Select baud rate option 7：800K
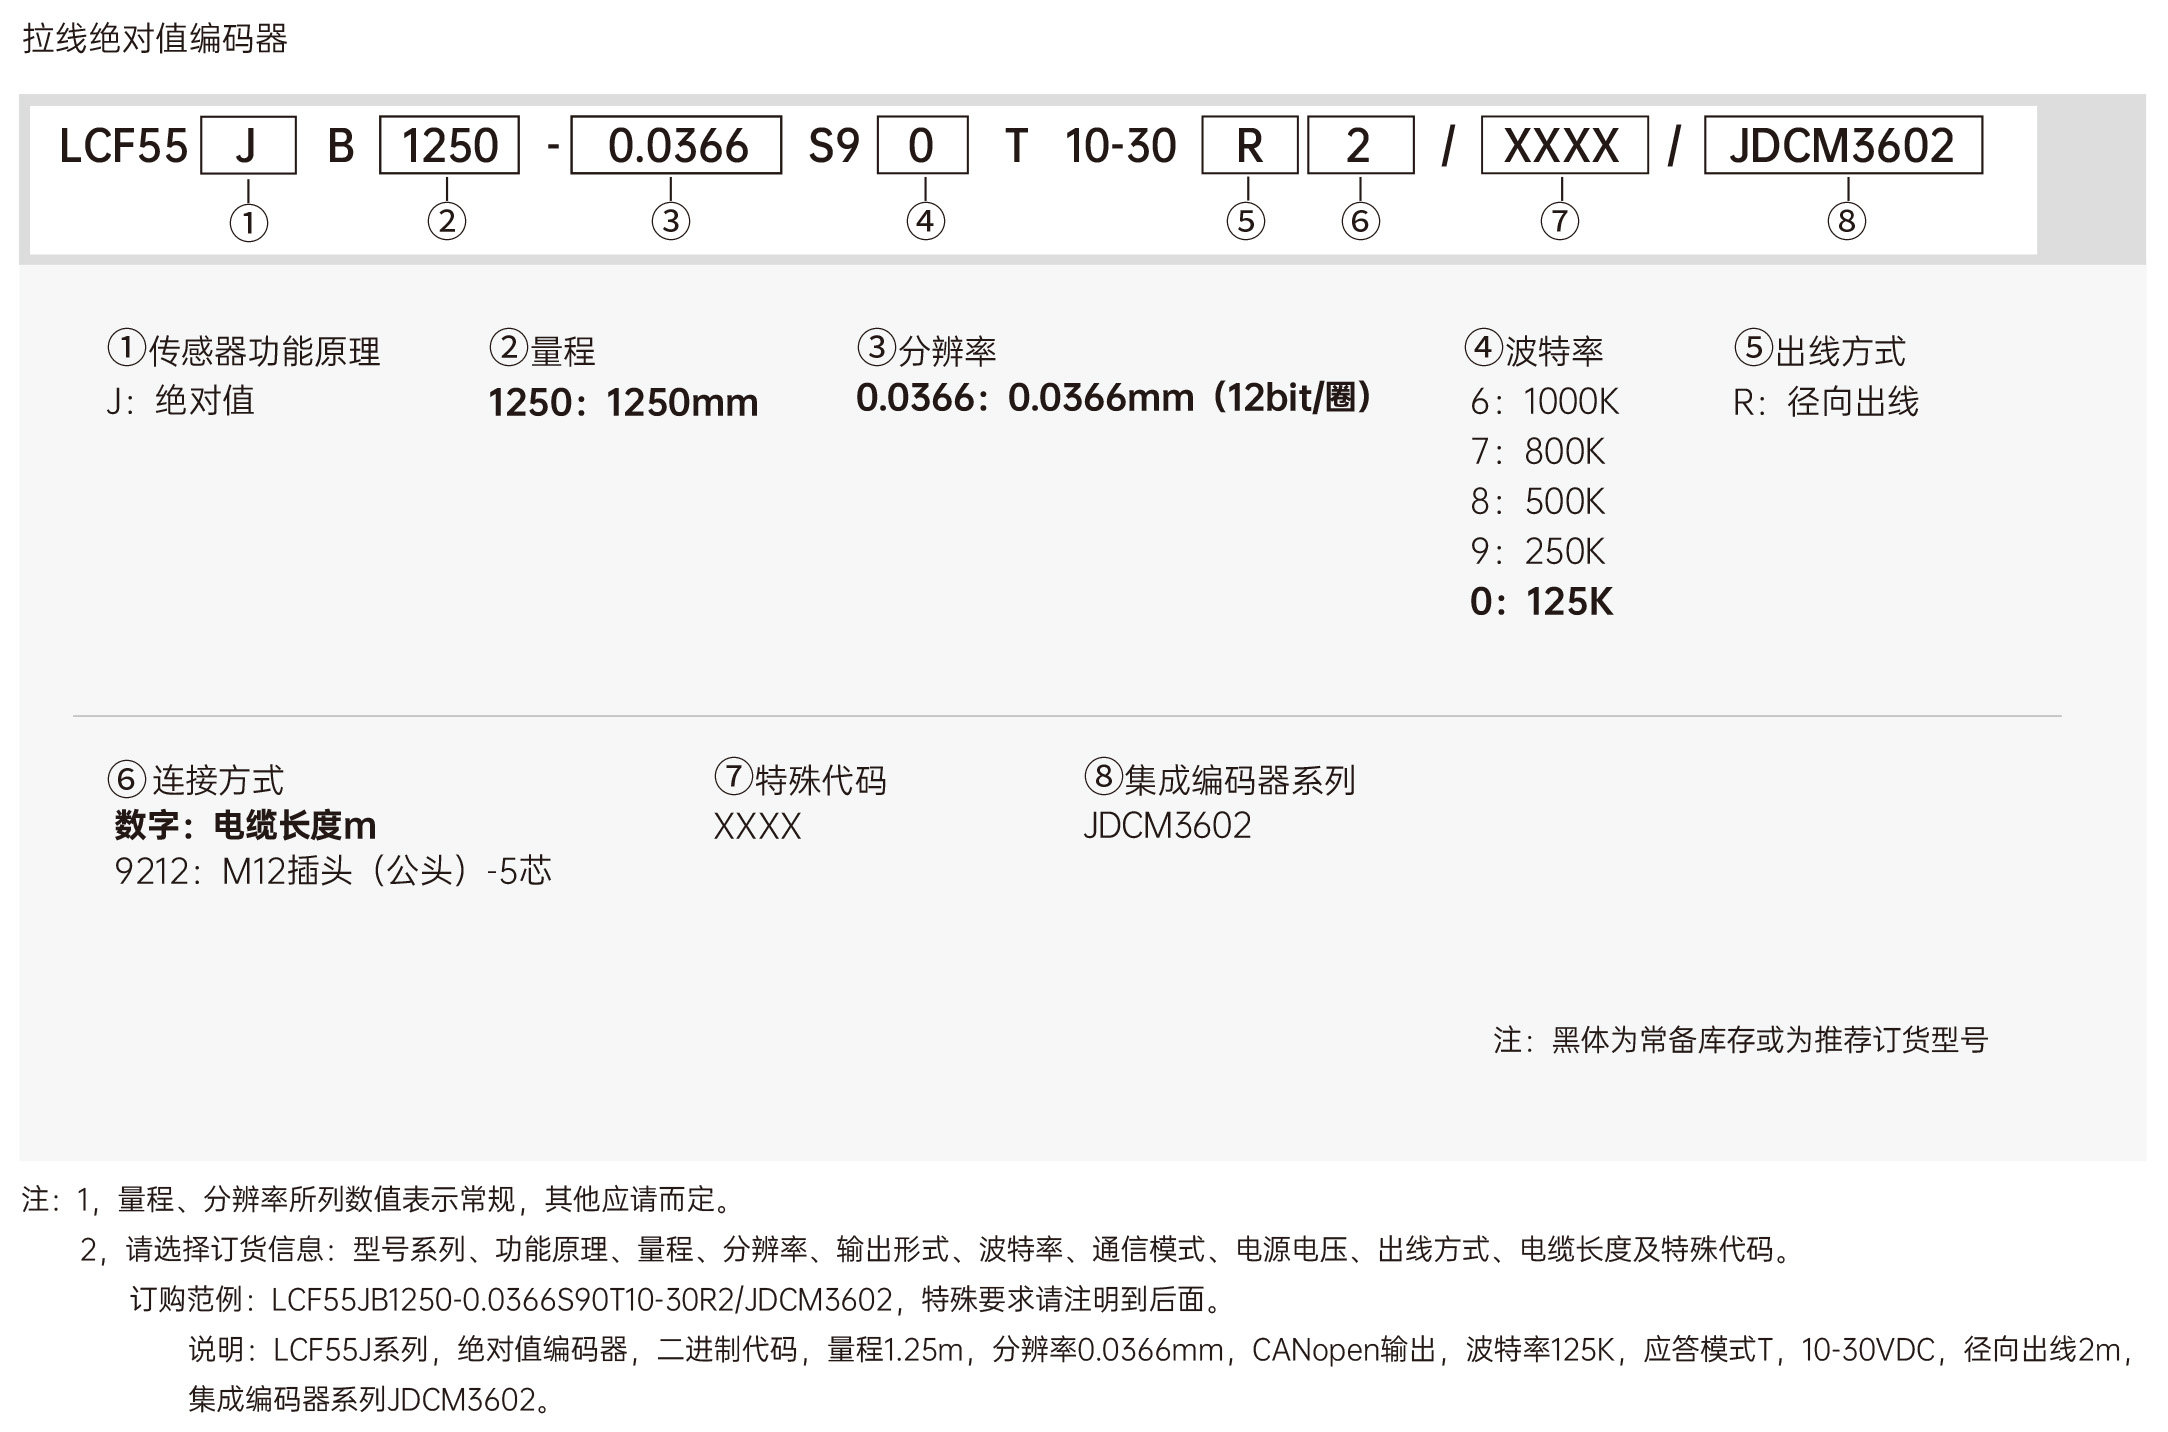The height and width of the screenshot is (1432, 2168). coord(1537,452)
